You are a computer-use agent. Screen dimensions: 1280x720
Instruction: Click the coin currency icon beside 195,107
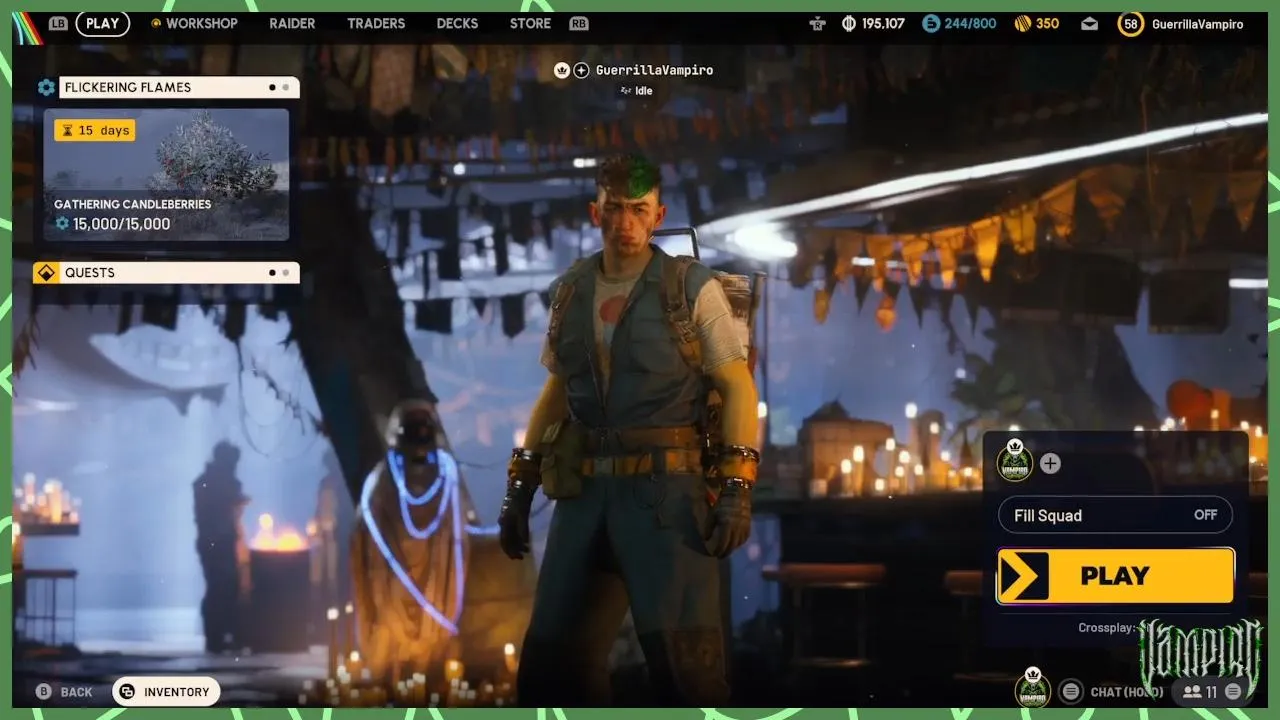point(849,23)
